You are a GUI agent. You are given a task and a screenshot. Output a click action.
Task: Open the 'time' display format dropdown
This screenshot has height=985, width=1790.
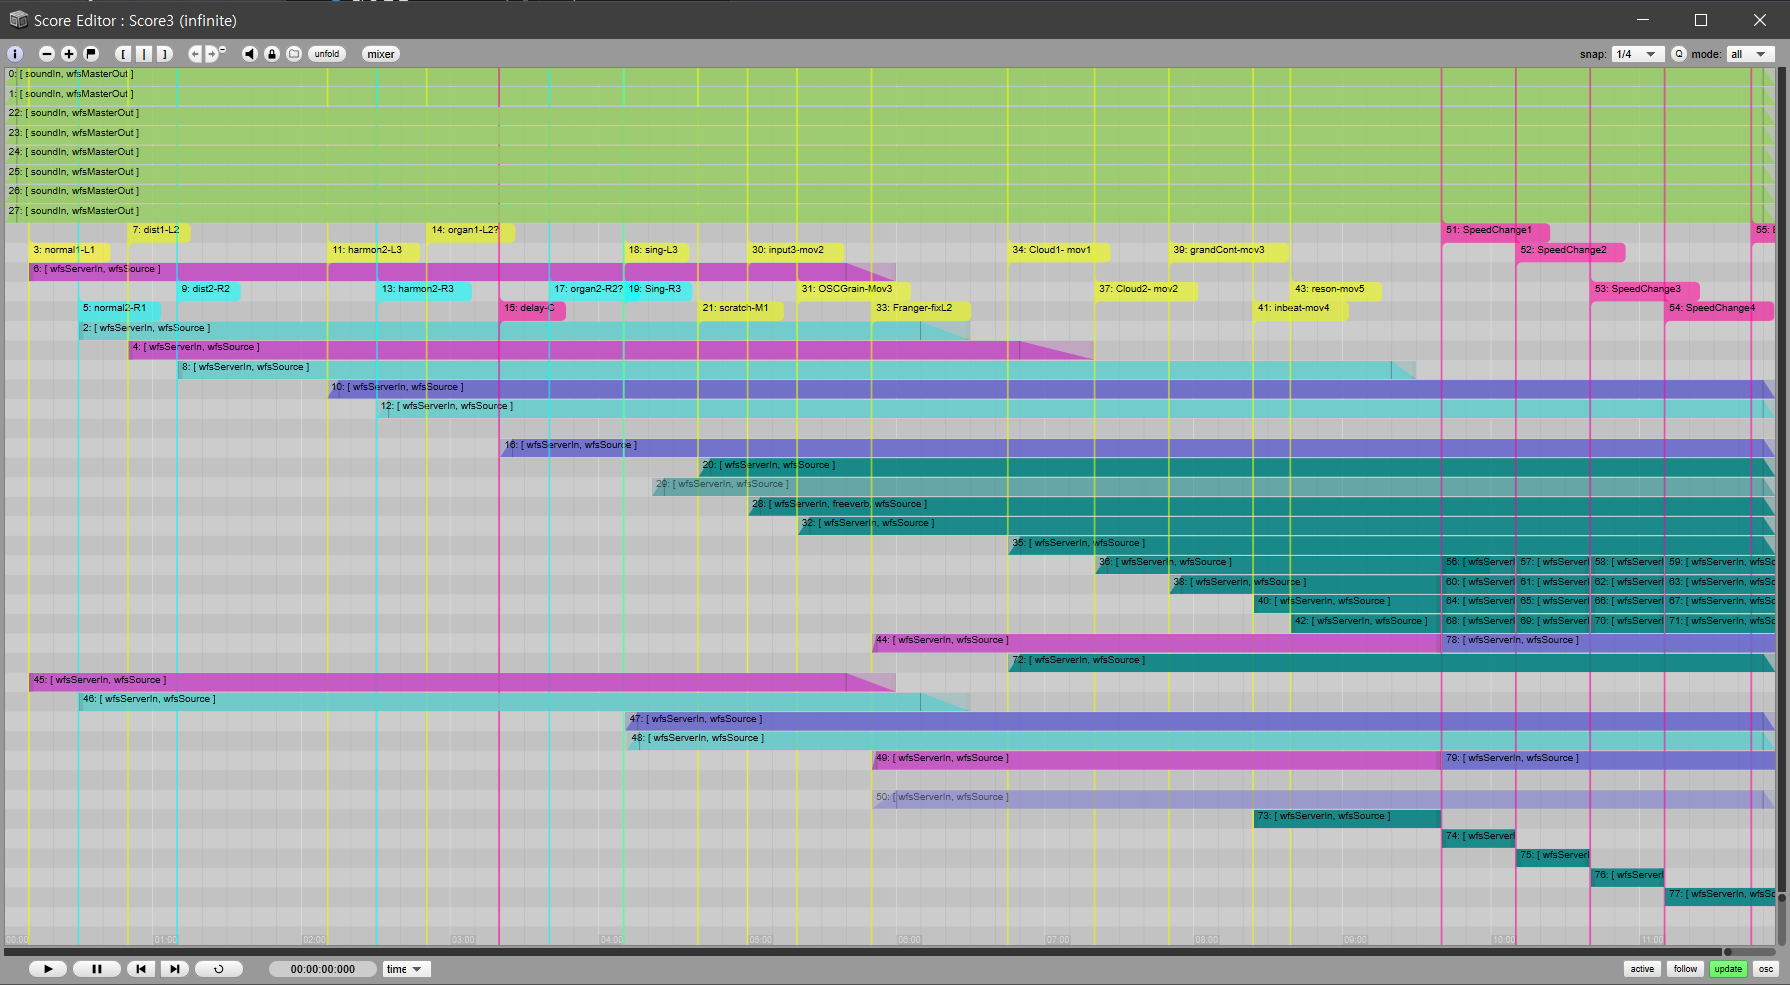pos(405,969)
